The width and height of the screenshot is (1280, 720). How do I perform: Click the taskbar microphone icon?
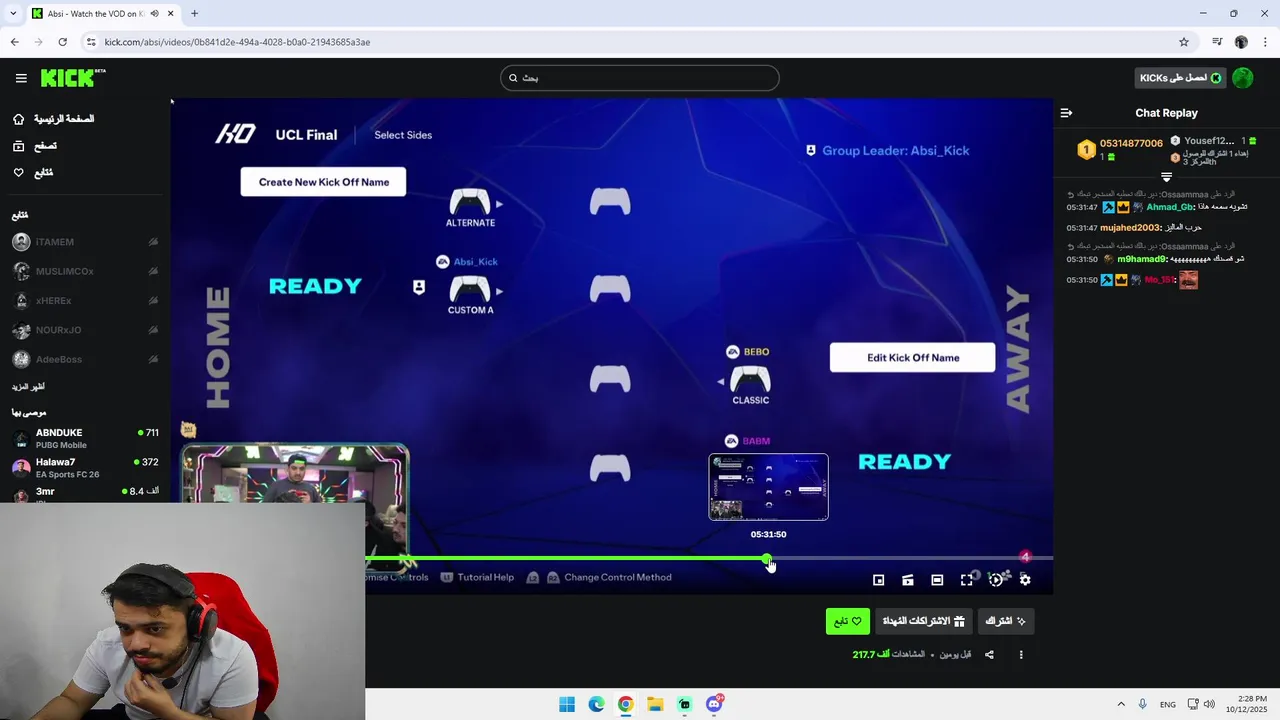pos(1142,704)
